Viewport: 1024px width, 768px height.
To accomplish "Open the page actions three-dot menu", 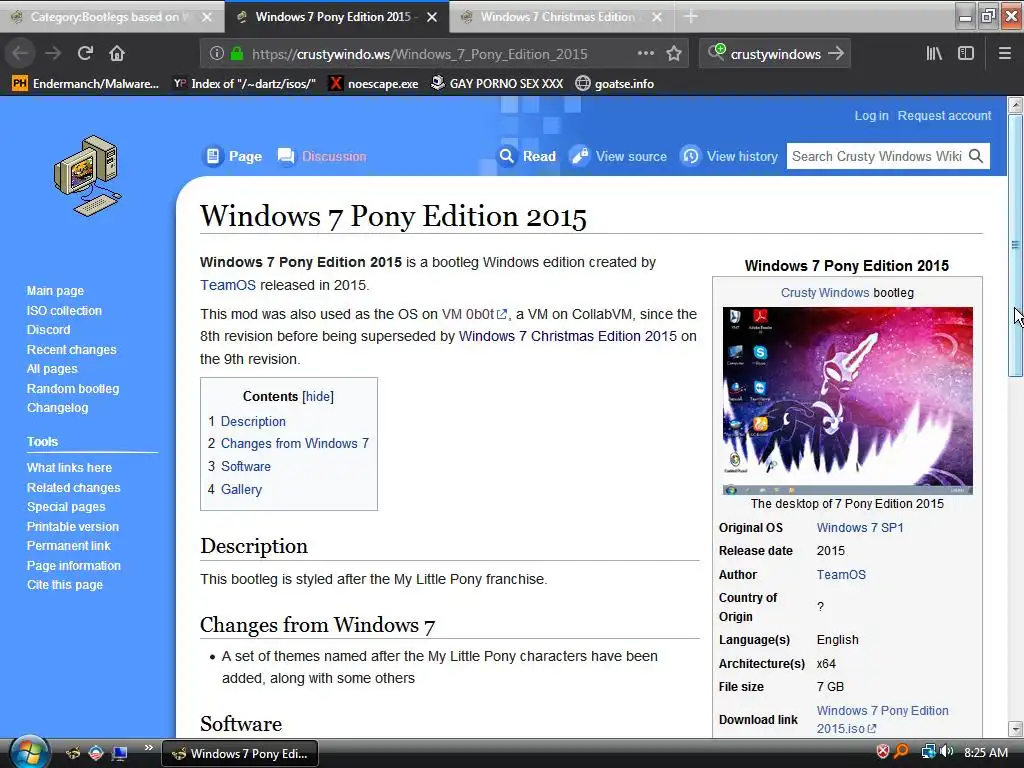I will 645,54.
